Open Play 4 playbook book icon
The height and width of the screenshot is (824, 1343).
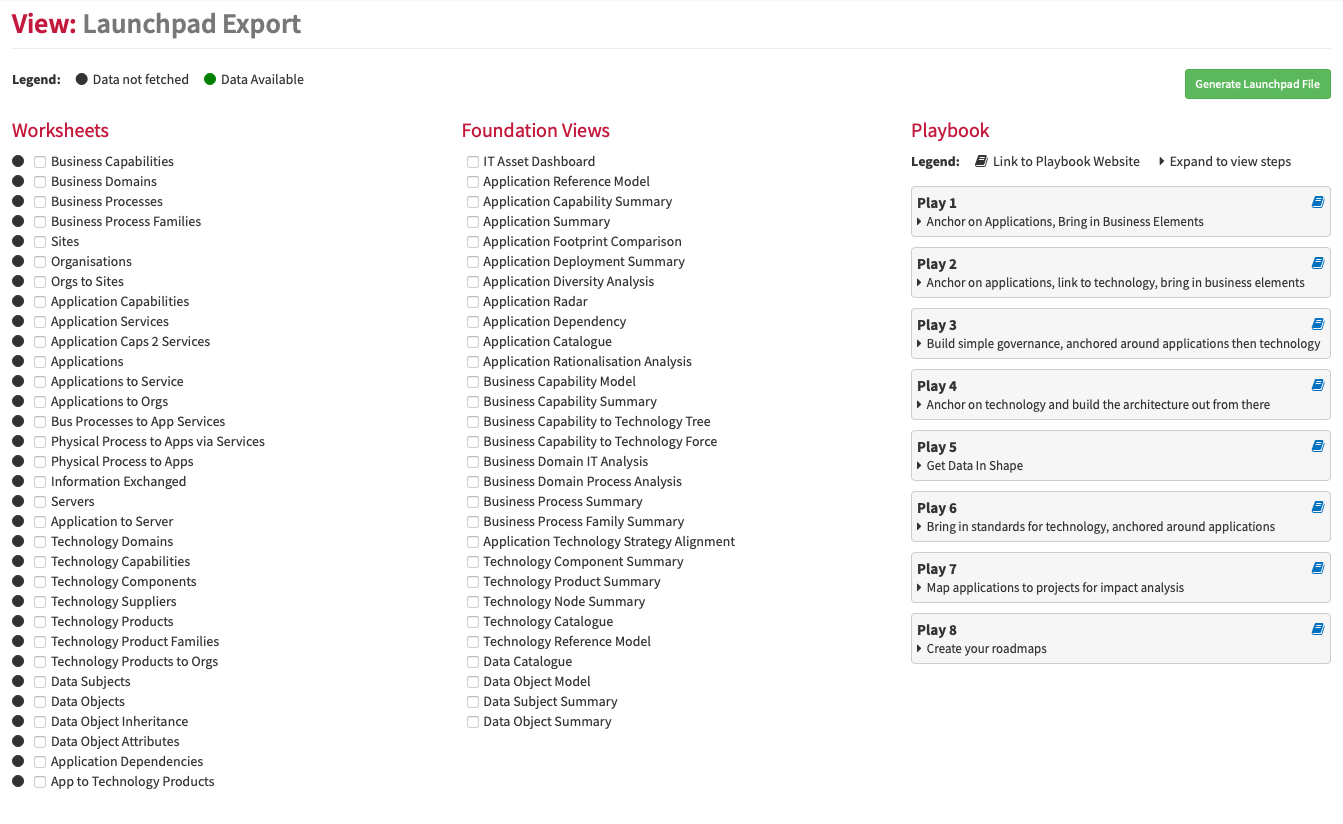(x=1317, y=385)
